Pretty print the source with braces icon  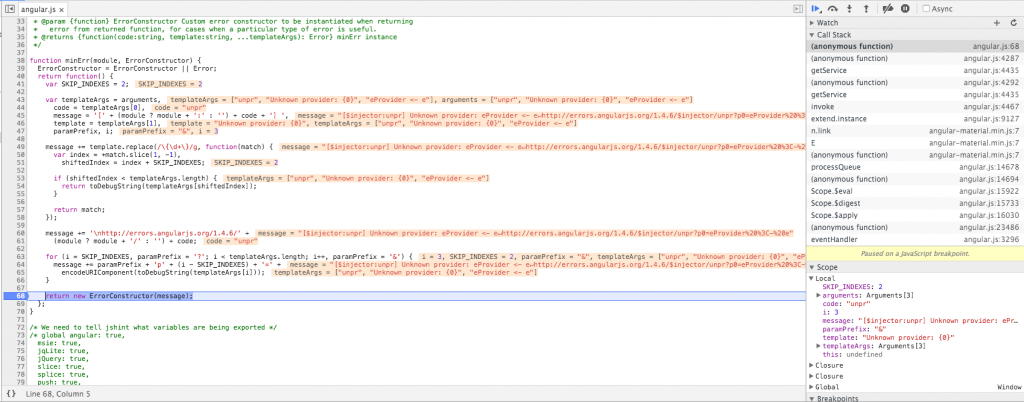(11, 394)
